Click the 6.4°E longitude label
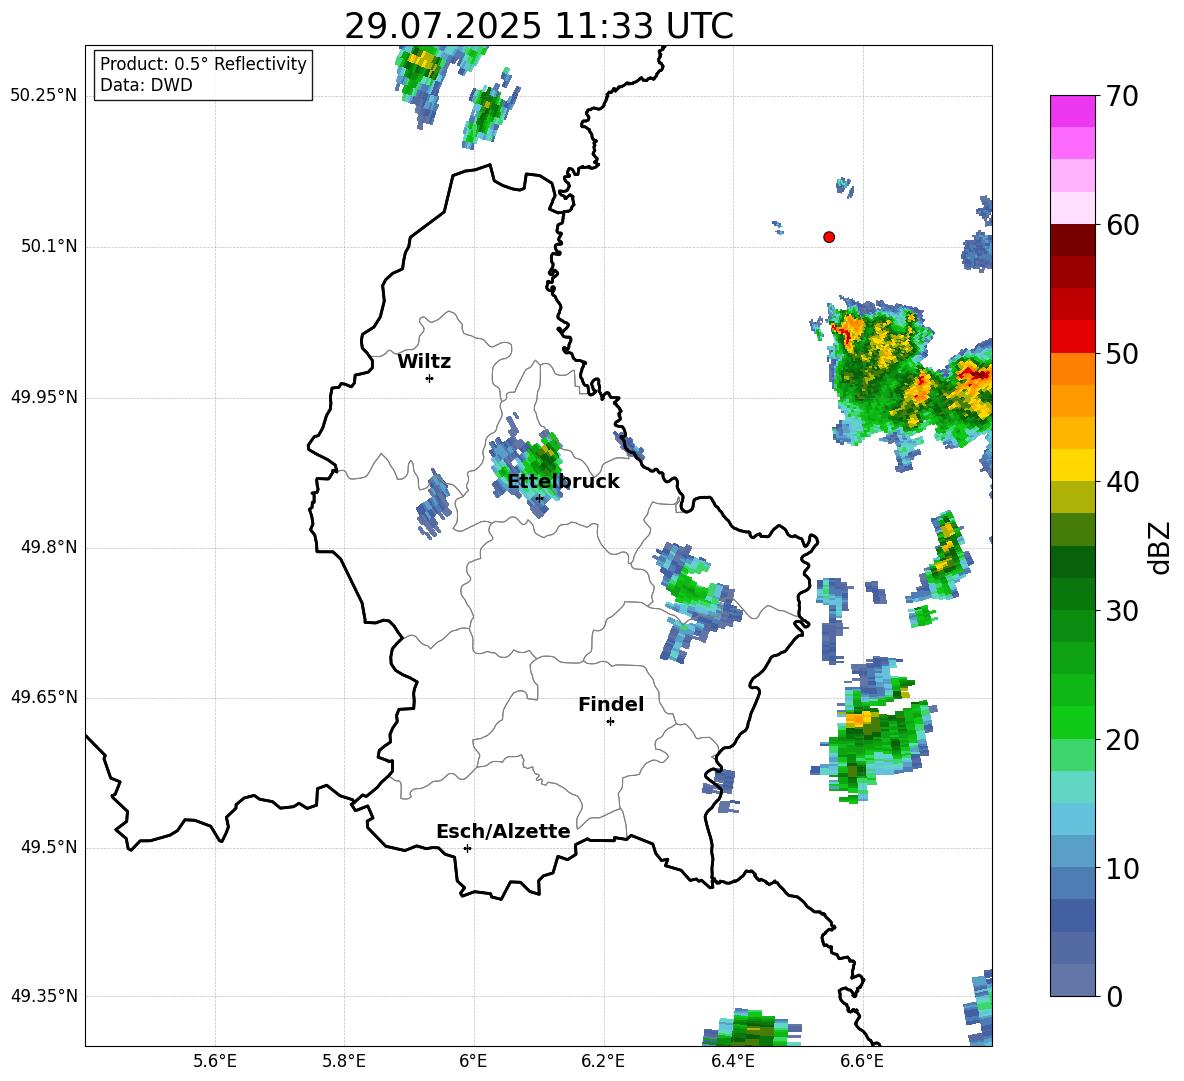This screenshot has height=1081, width=1184. 732,1061
